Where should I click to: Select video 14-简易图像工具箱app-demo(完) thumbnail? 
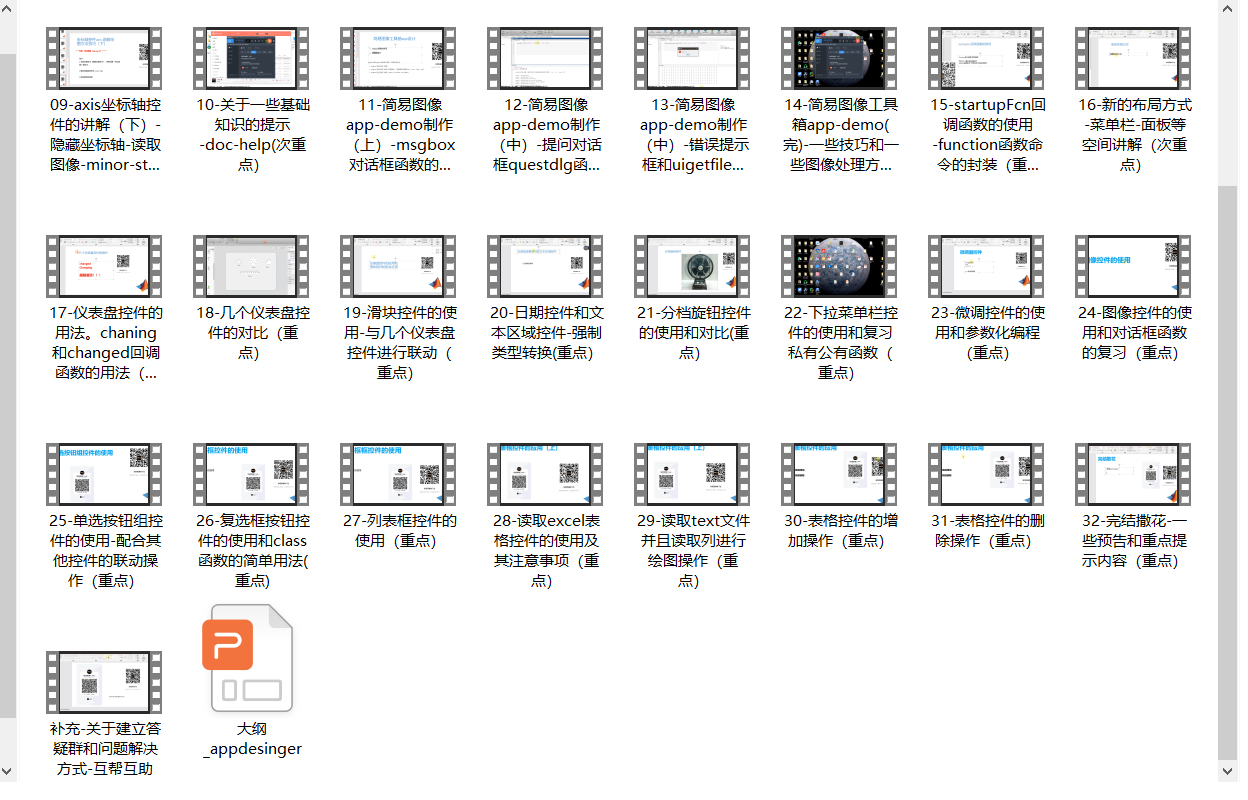tap(839, 58)
